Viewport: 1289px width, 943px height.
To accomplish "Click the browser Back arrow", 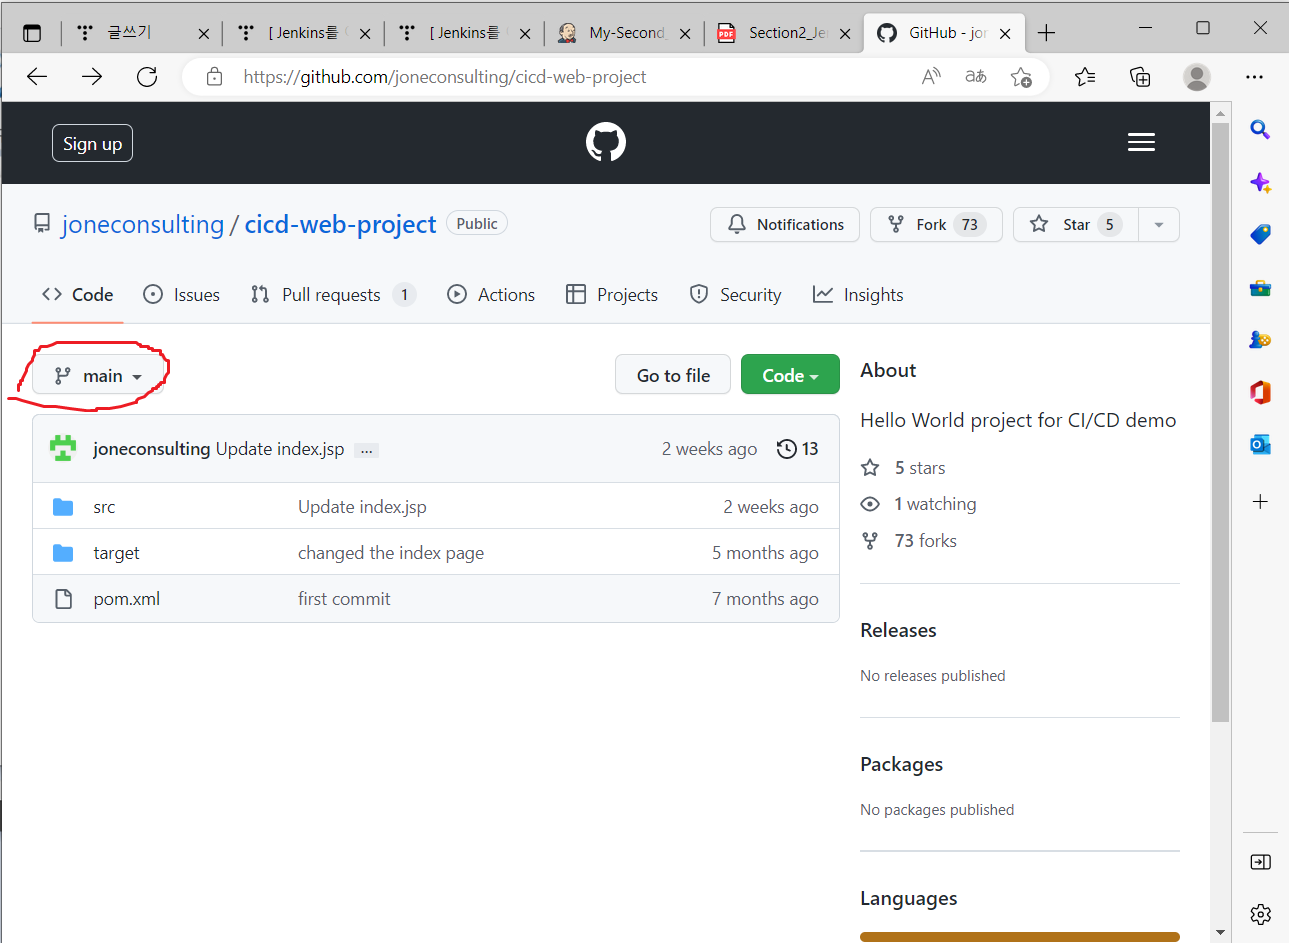I will pyautogui.click(x=37, y=77).
